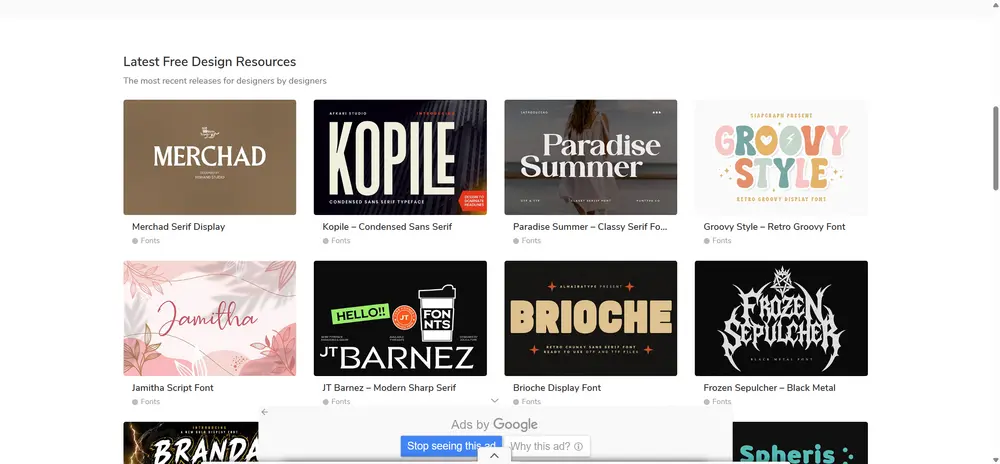Image resolution: width=1000 pixels, height=464 pixels.
Task: Click Groovy Style – Retro Groovy Font title
Action: pyautogui.click(x=774, y=227)
